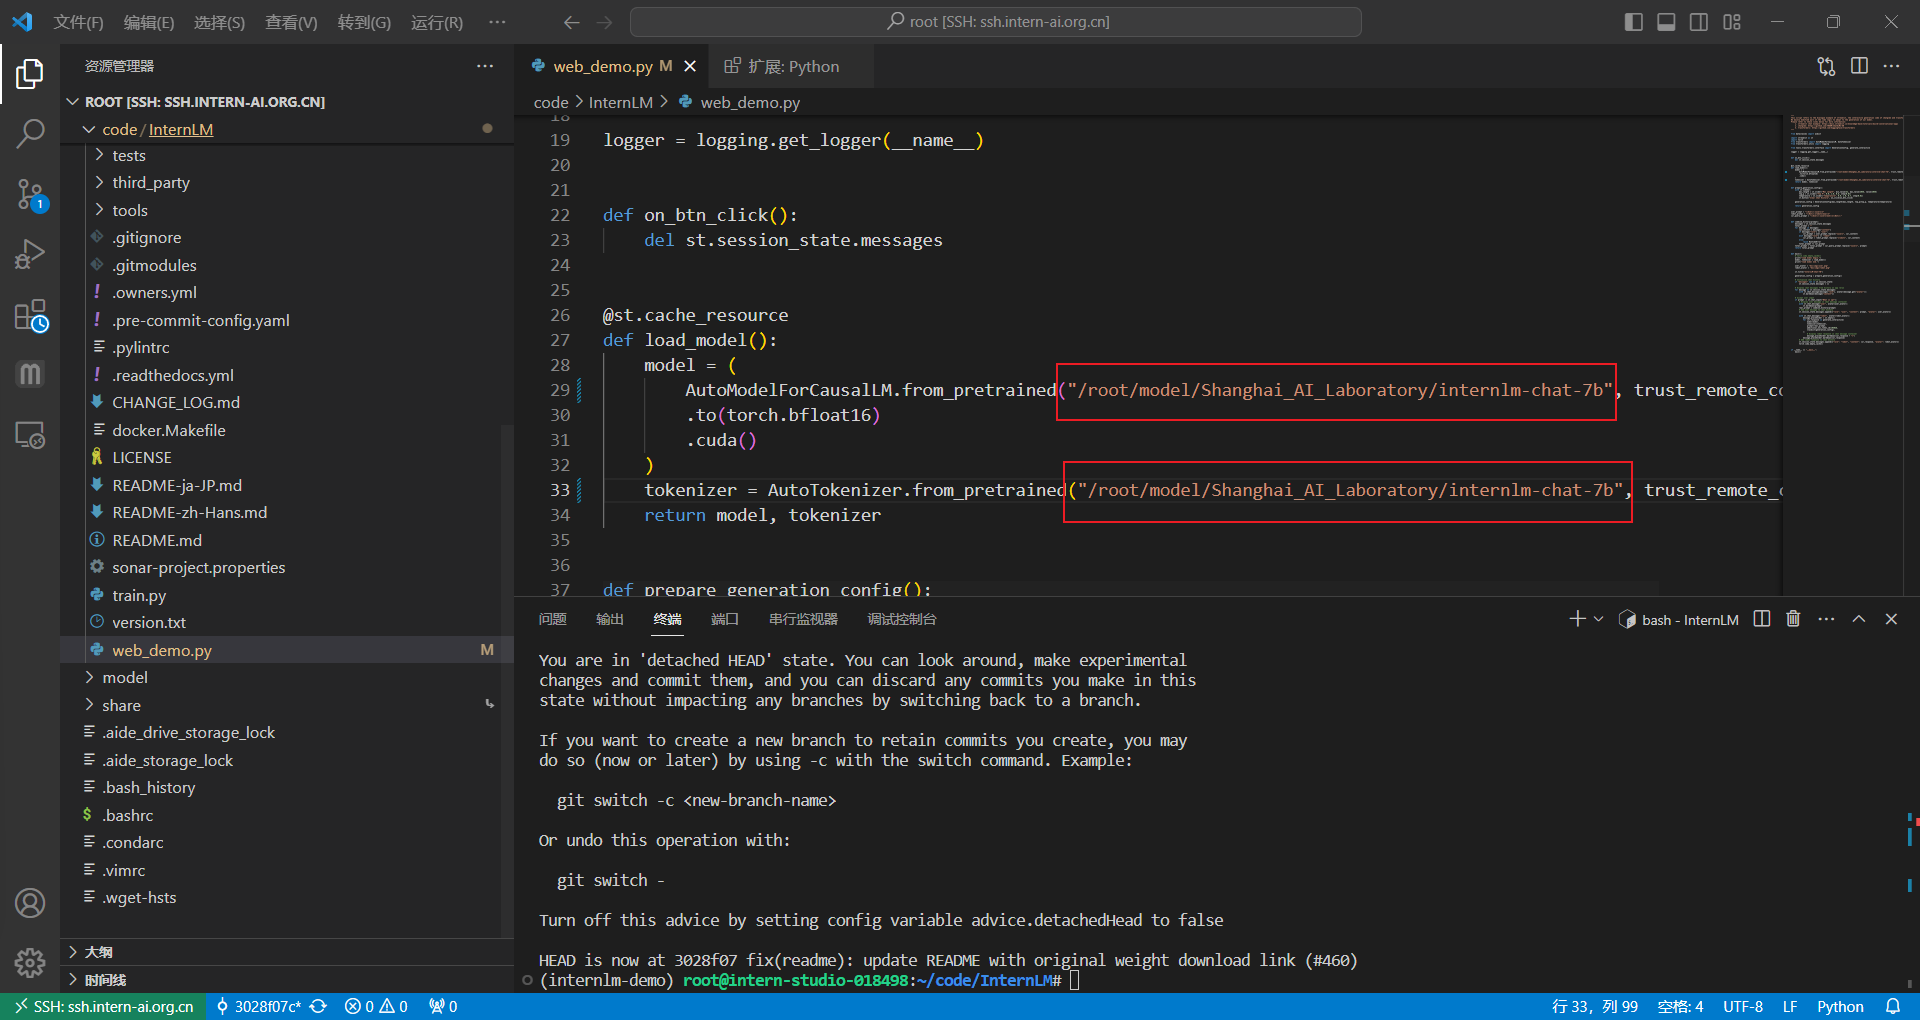Open Source Control view with badge
Screen dimensions: 1920x1020
pos(30,195)
